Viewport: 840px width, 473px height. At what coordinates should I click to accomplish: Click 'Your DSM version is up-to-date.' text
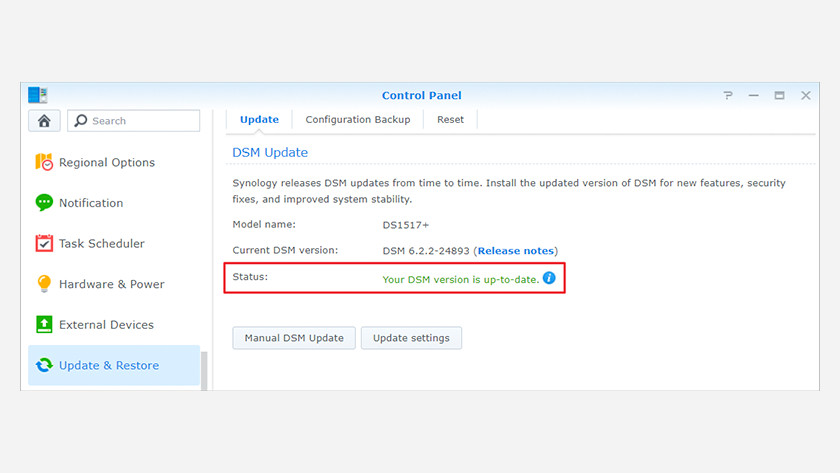pyautogui.click(x=461, y=280)
